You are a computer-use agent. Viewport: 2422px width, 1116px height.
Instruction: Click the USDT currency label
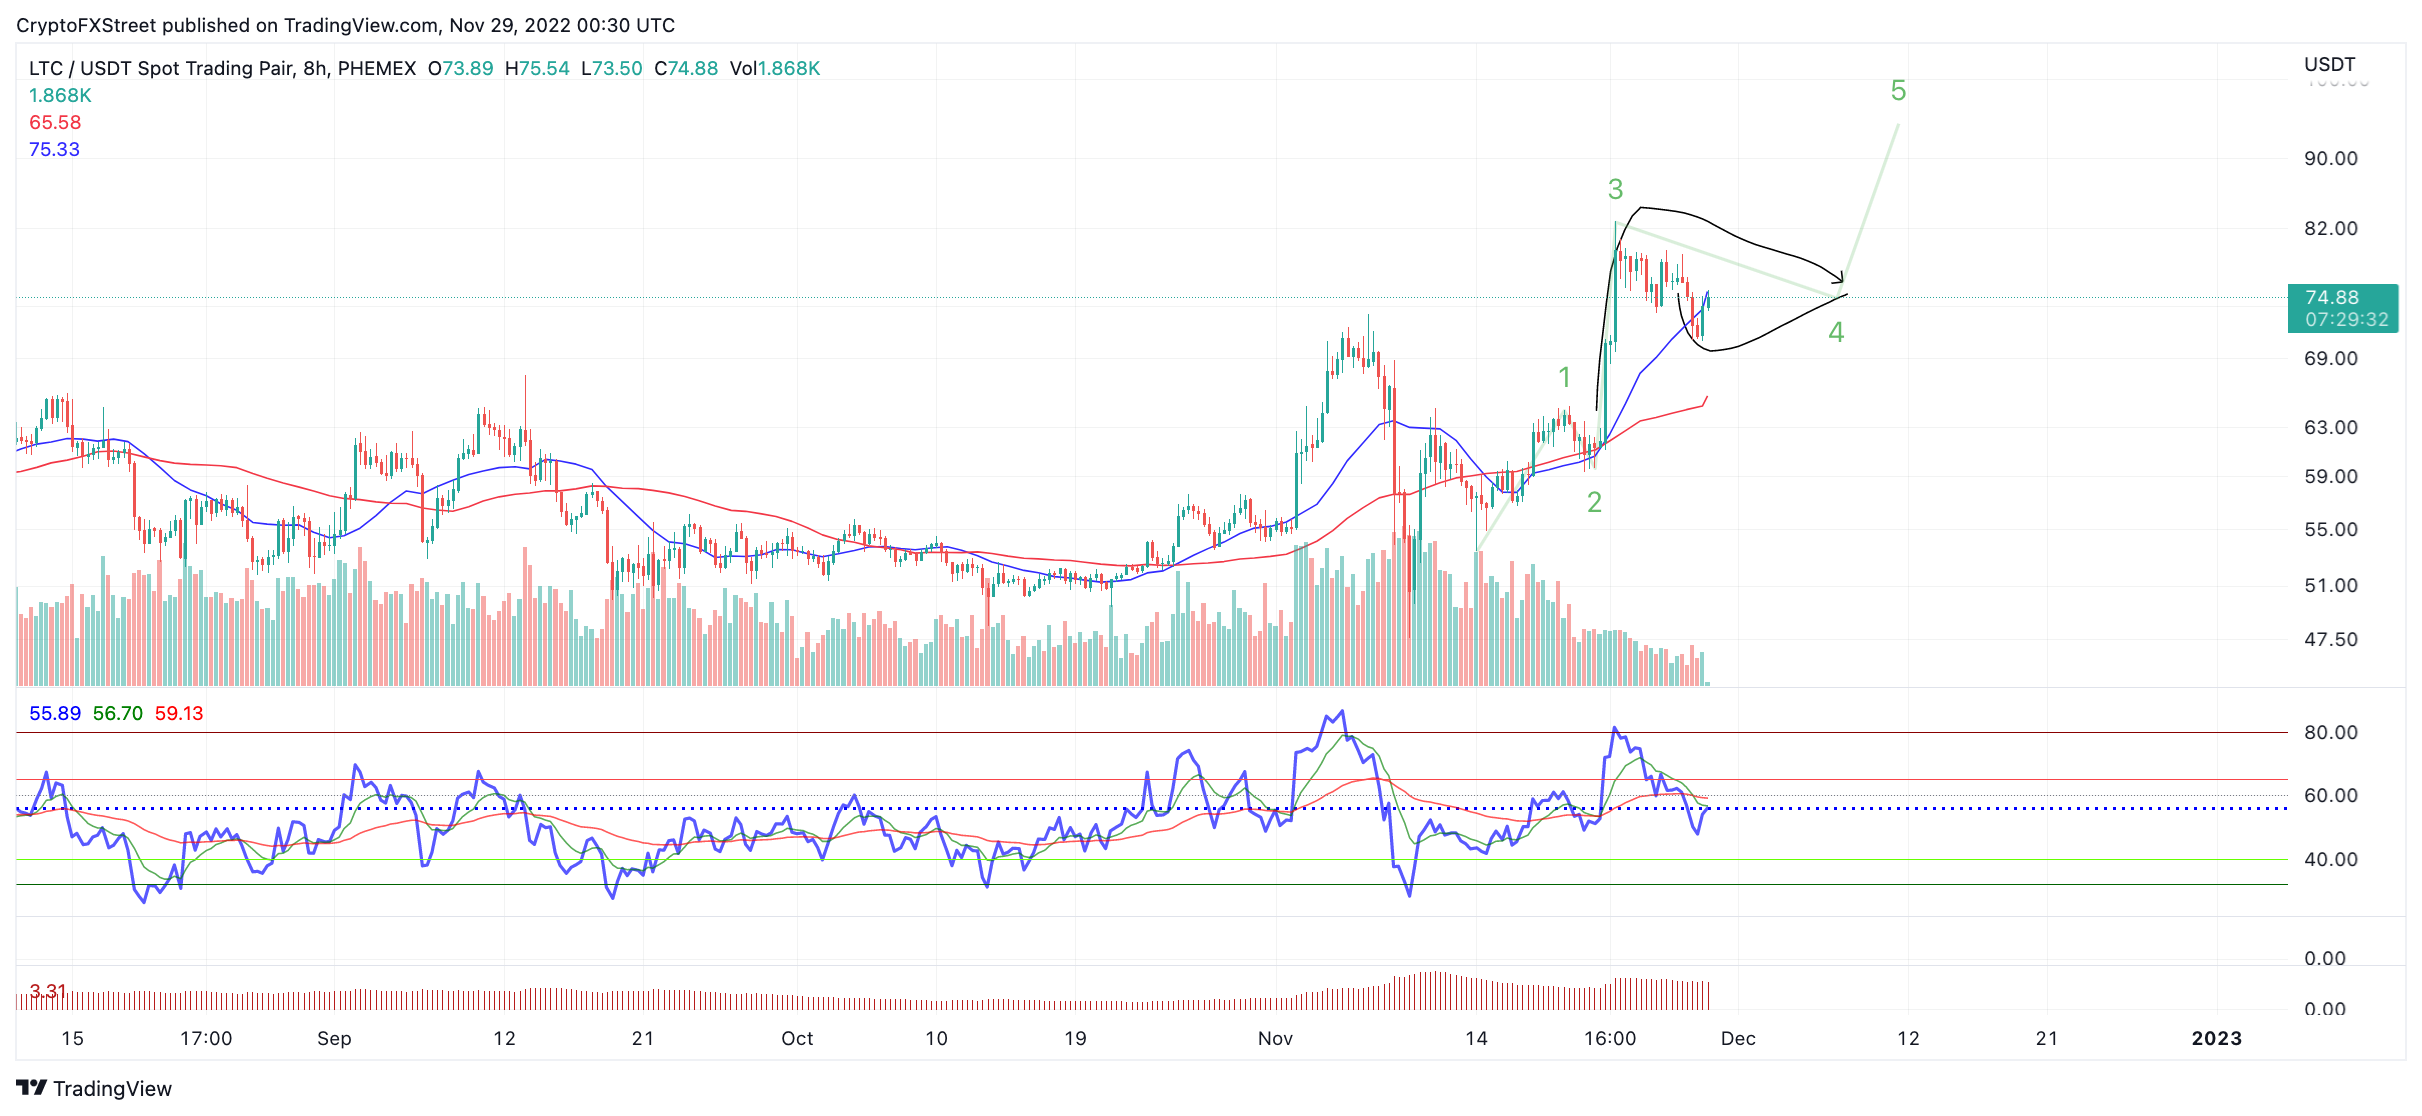click(x=2330, y=64)
